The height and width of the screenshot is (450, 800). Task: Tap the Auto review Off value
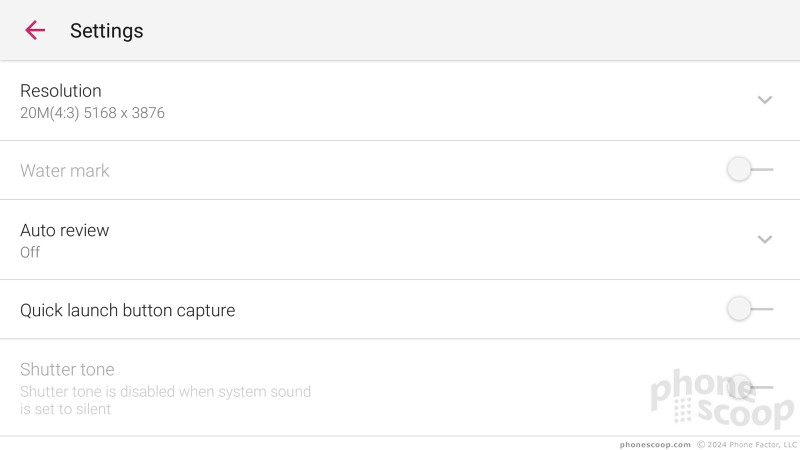(x=30, y=252)
